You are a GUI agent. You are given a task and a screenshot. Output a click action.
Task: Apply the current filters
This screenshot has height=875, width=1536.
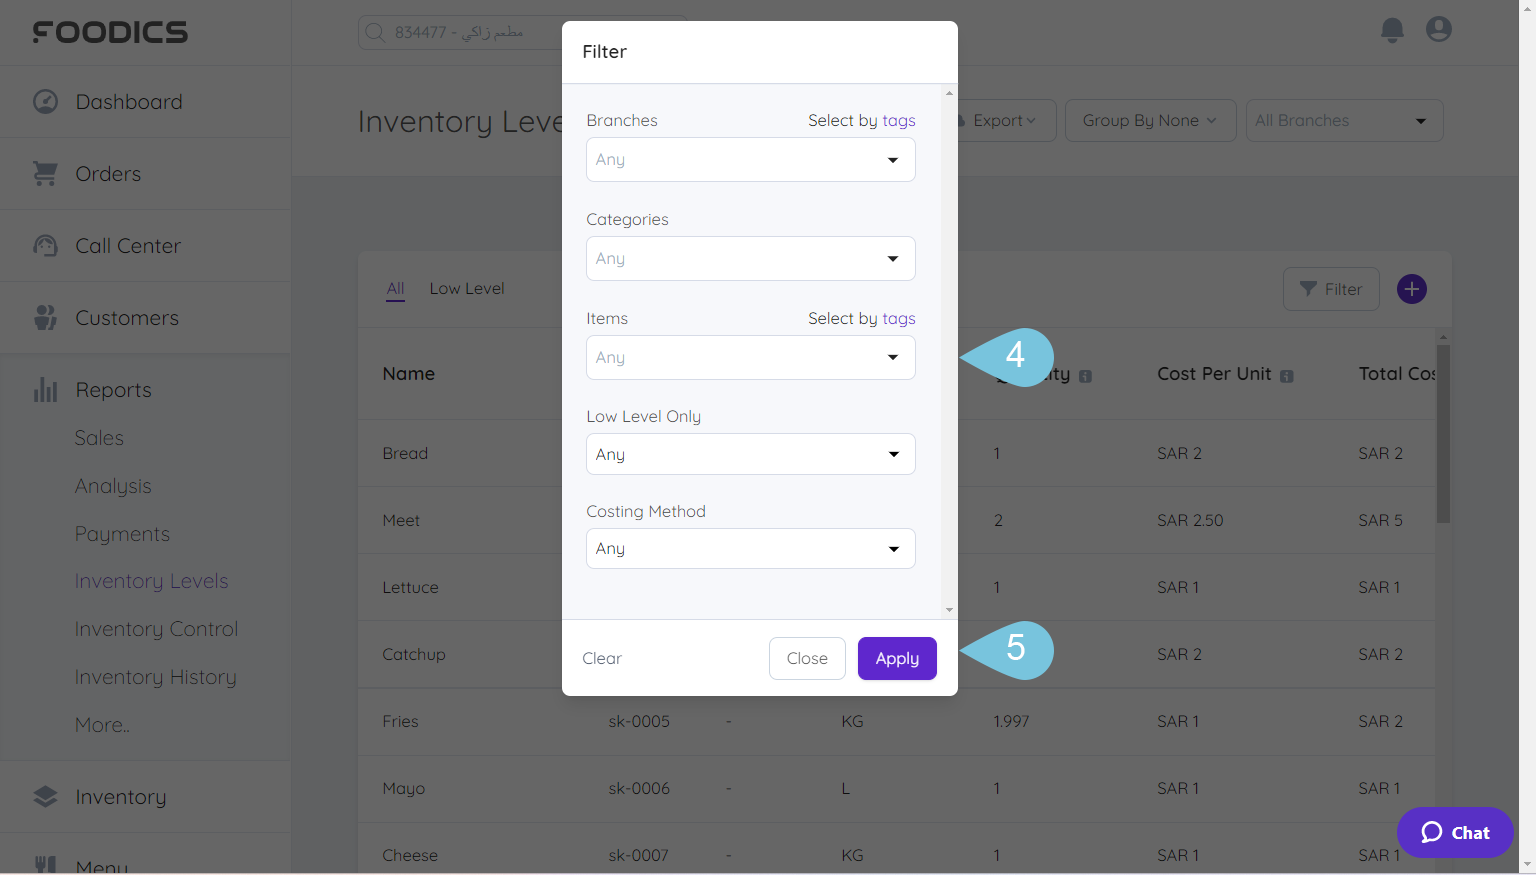[x=896, y=658]
